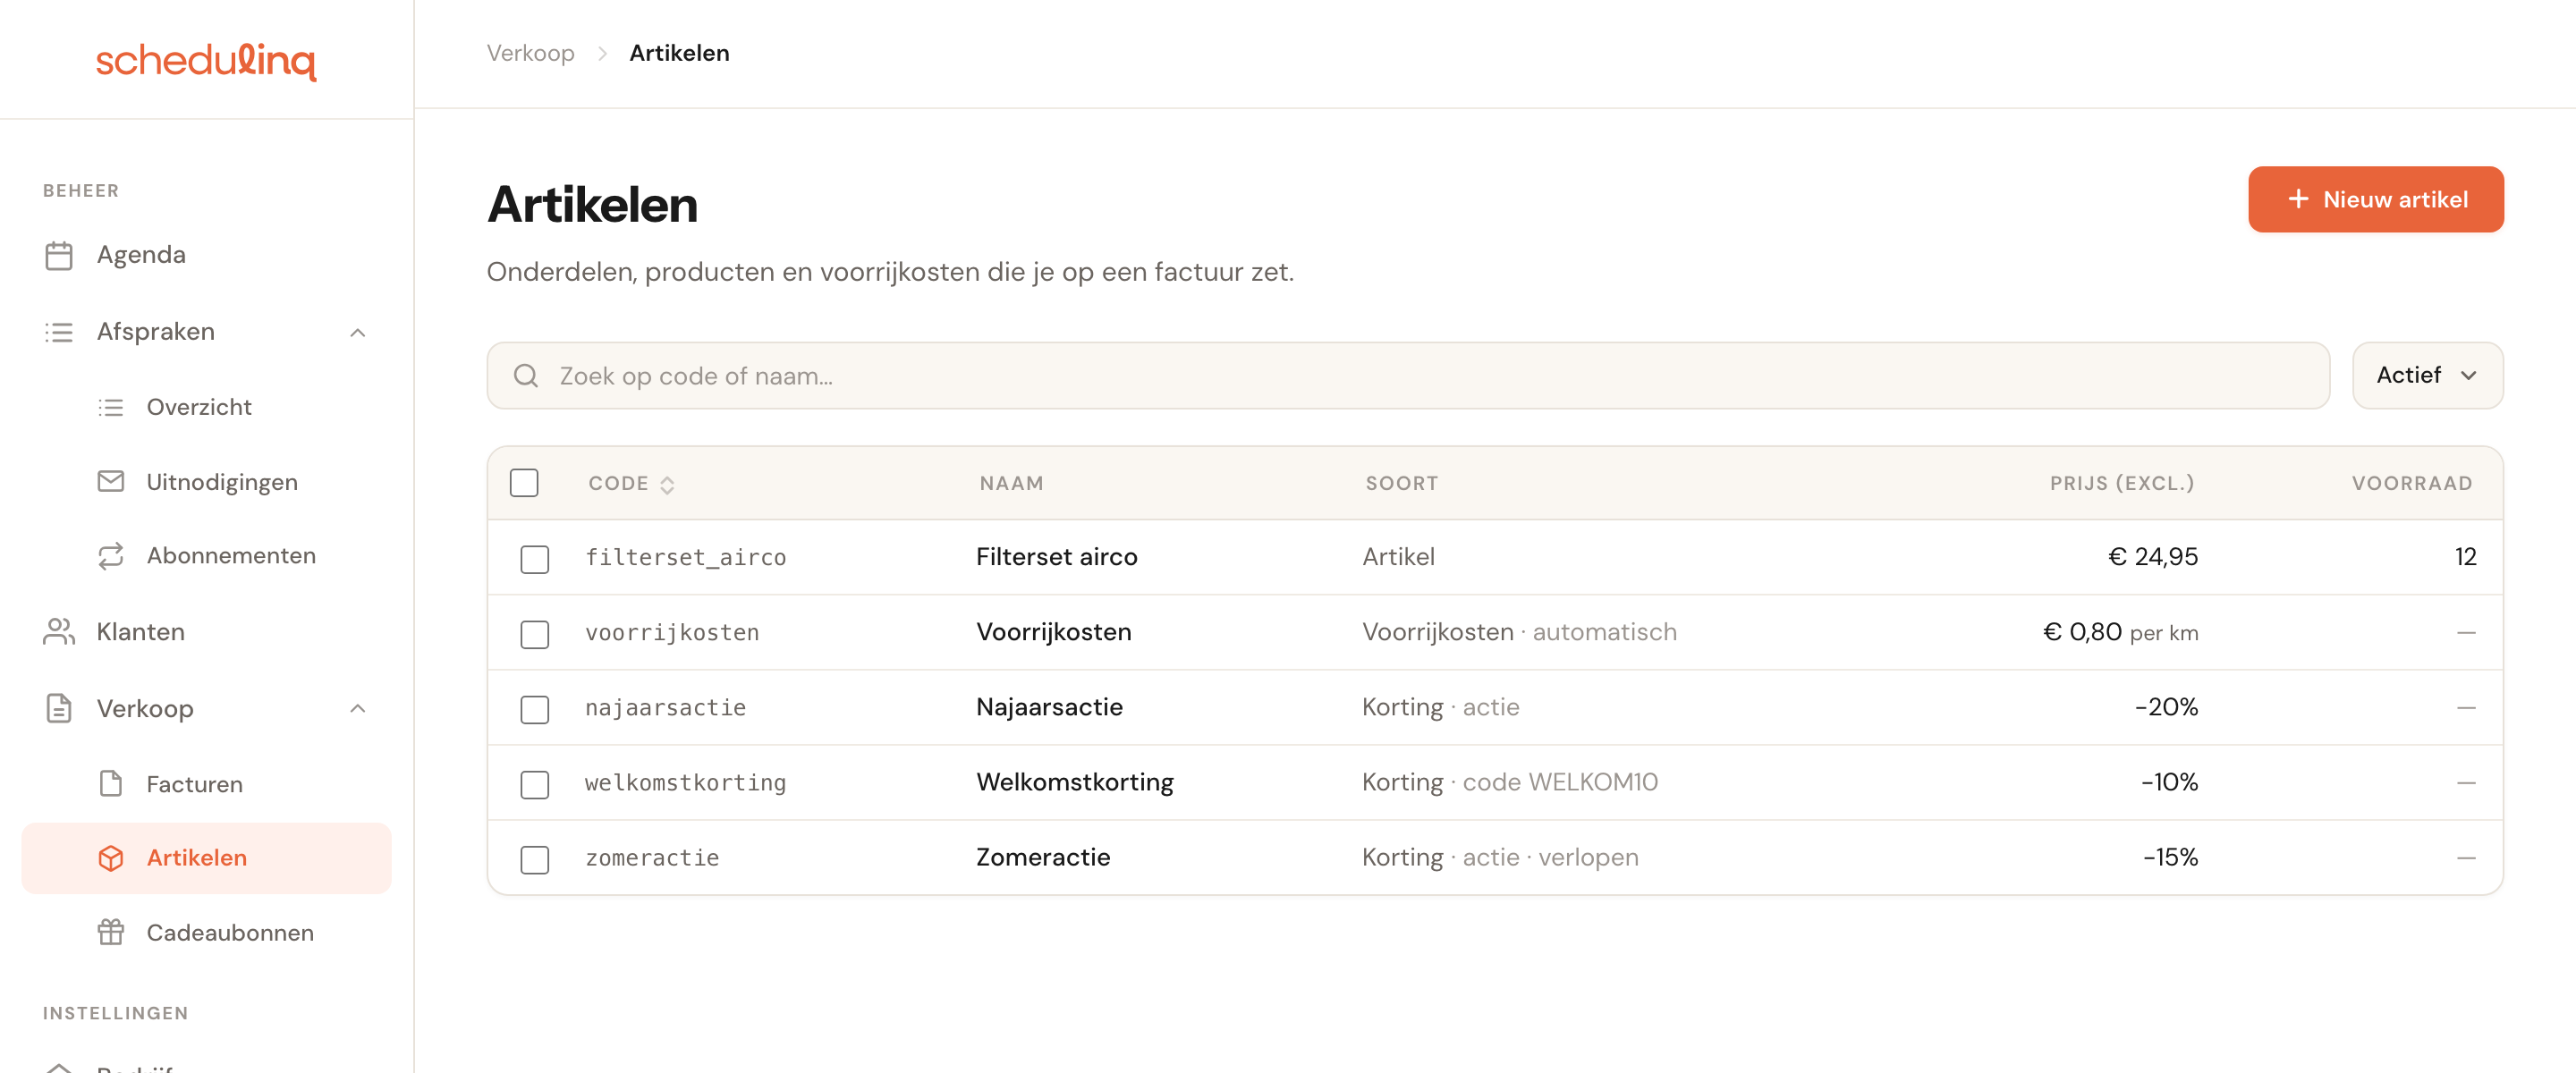Open the Actief status filter dropdown
Viewport: 2576px width, 1073px height.
[x=2427, y=376]
